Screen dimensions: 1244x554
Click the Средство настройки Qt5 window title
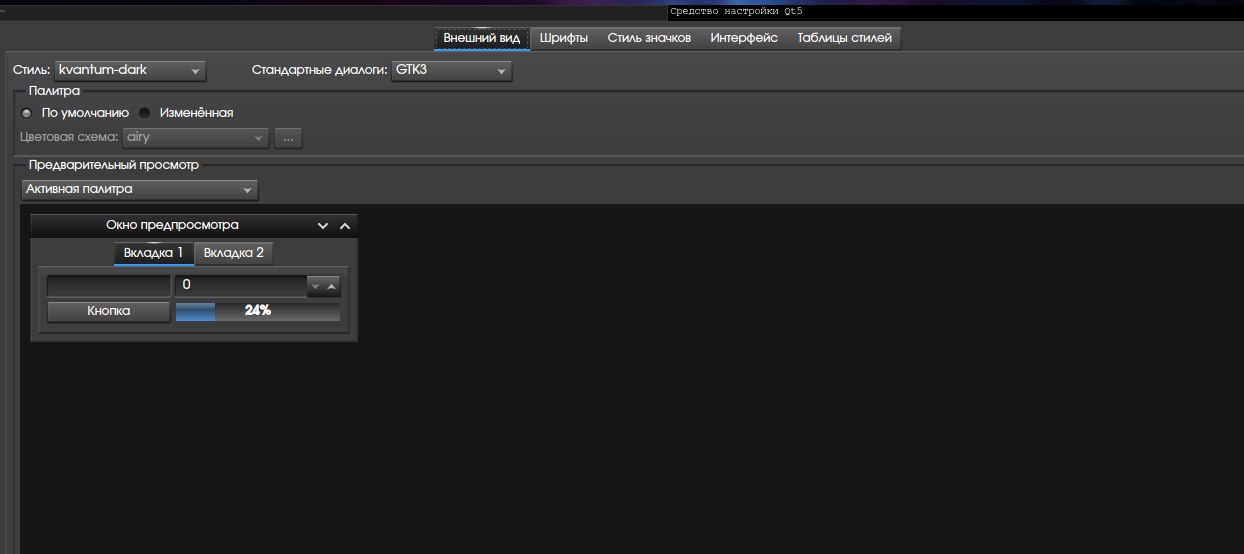tap(735, 11)
